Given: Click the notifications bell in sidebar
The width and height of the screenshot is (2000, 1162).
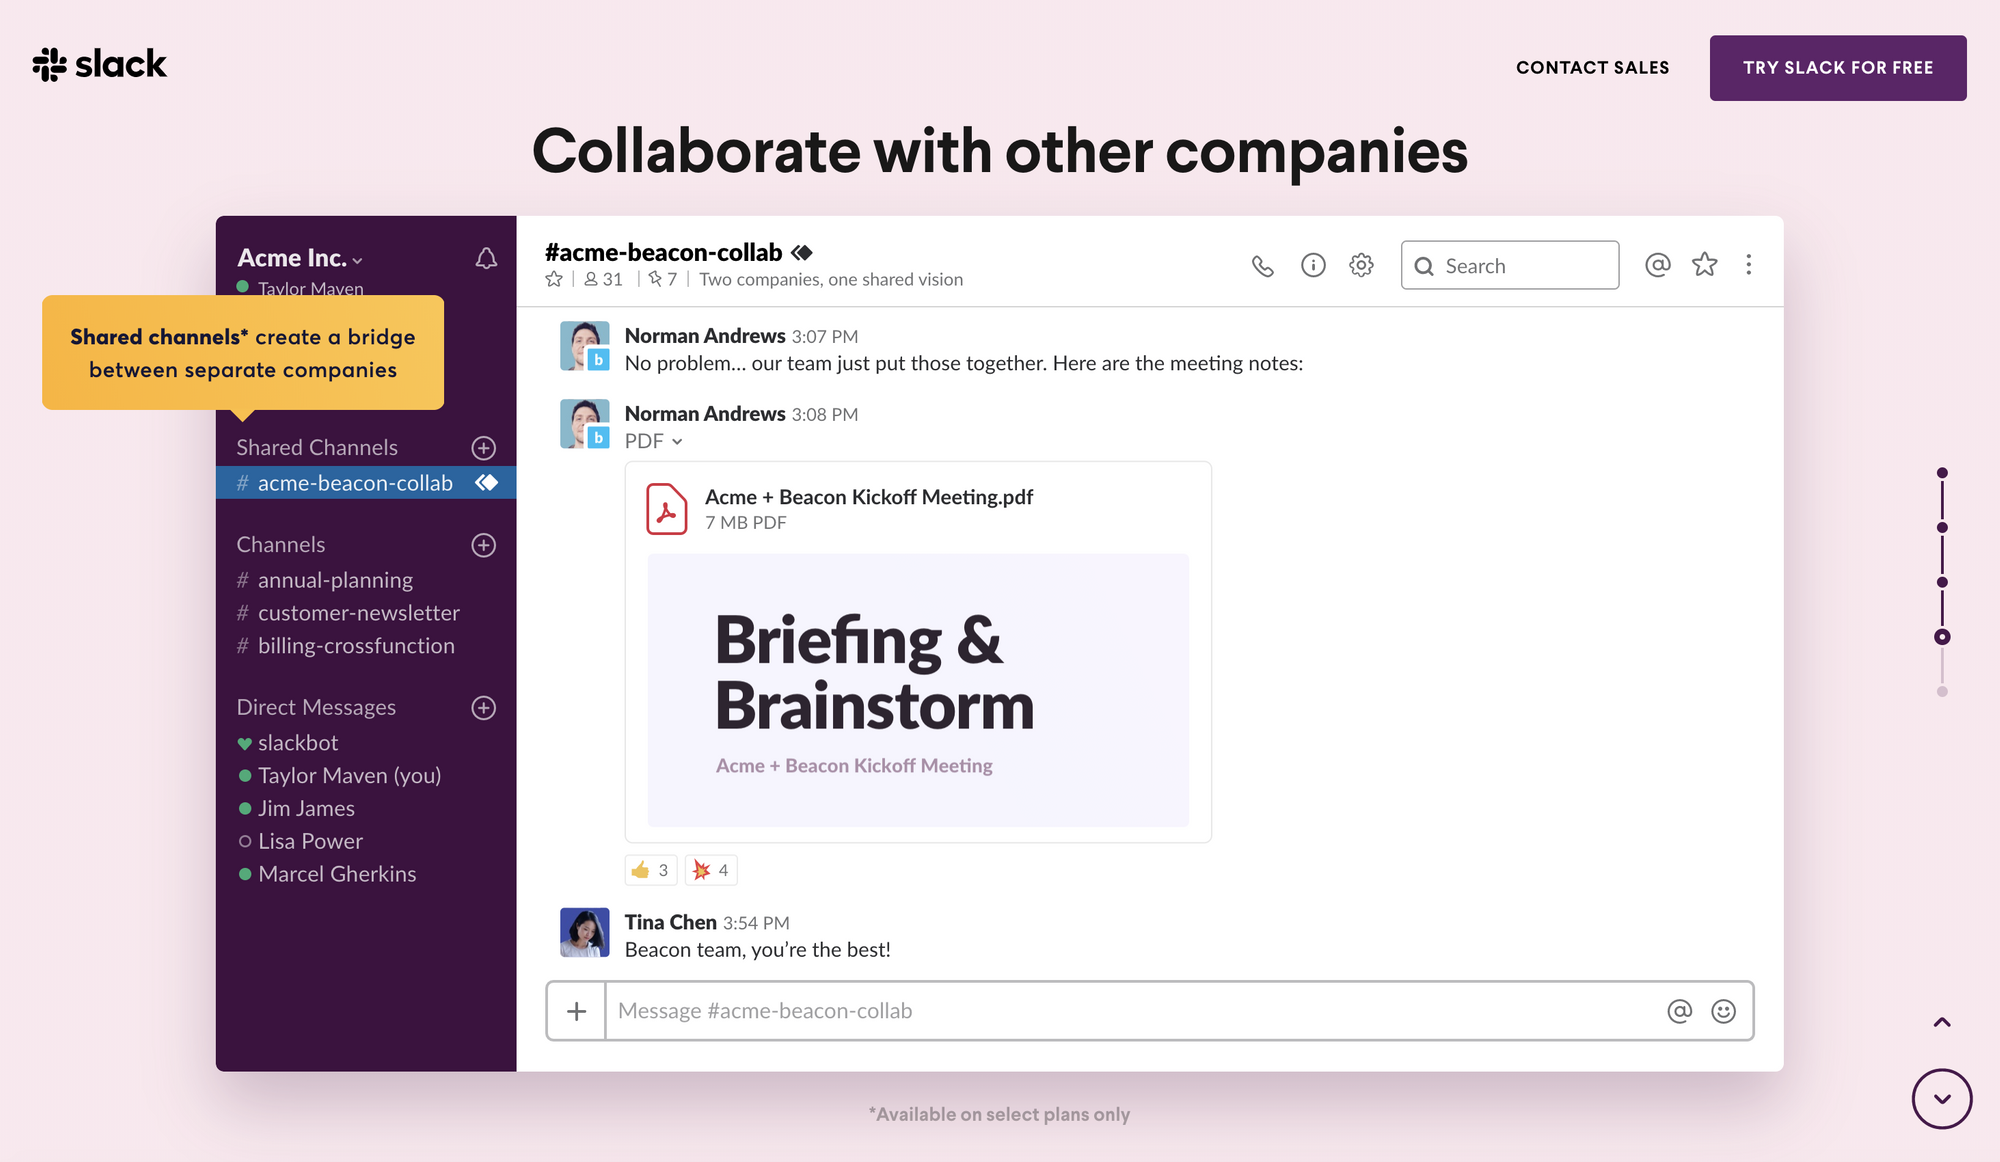Looking at the screenshot, I should (x=486, y=259).
